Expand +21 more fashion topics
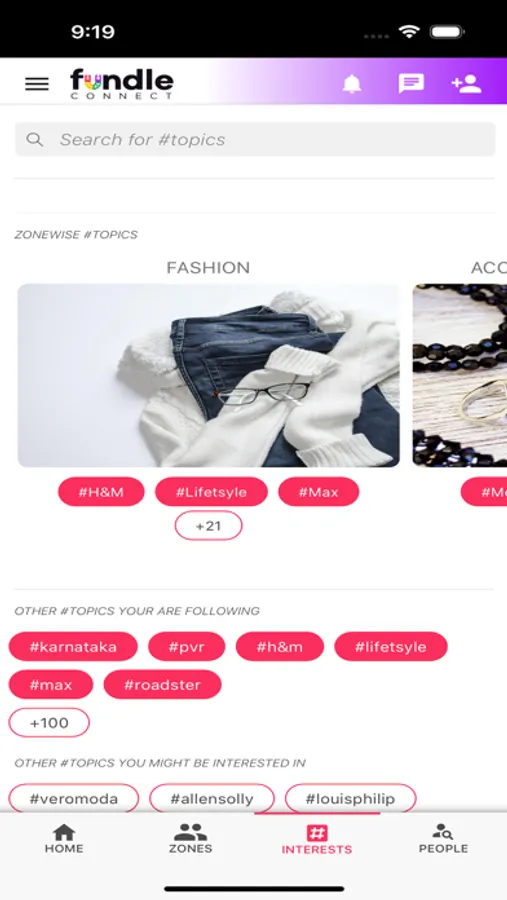Viewport: 507px width, 900px height. (x=208, y=526)
